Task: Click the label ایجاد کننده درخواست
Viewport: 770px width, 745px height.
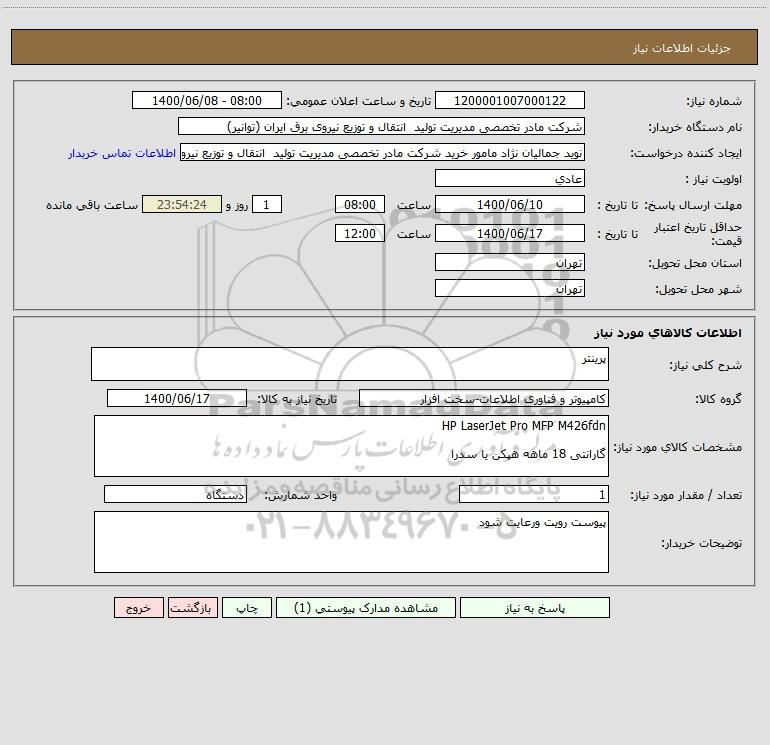Action: tap(686, 154)
